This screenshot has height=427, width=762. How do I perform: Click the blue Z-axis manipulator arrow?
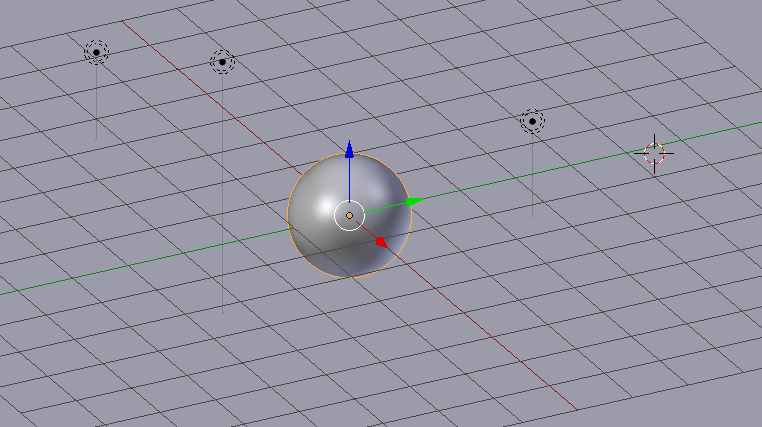coord(349,149)
